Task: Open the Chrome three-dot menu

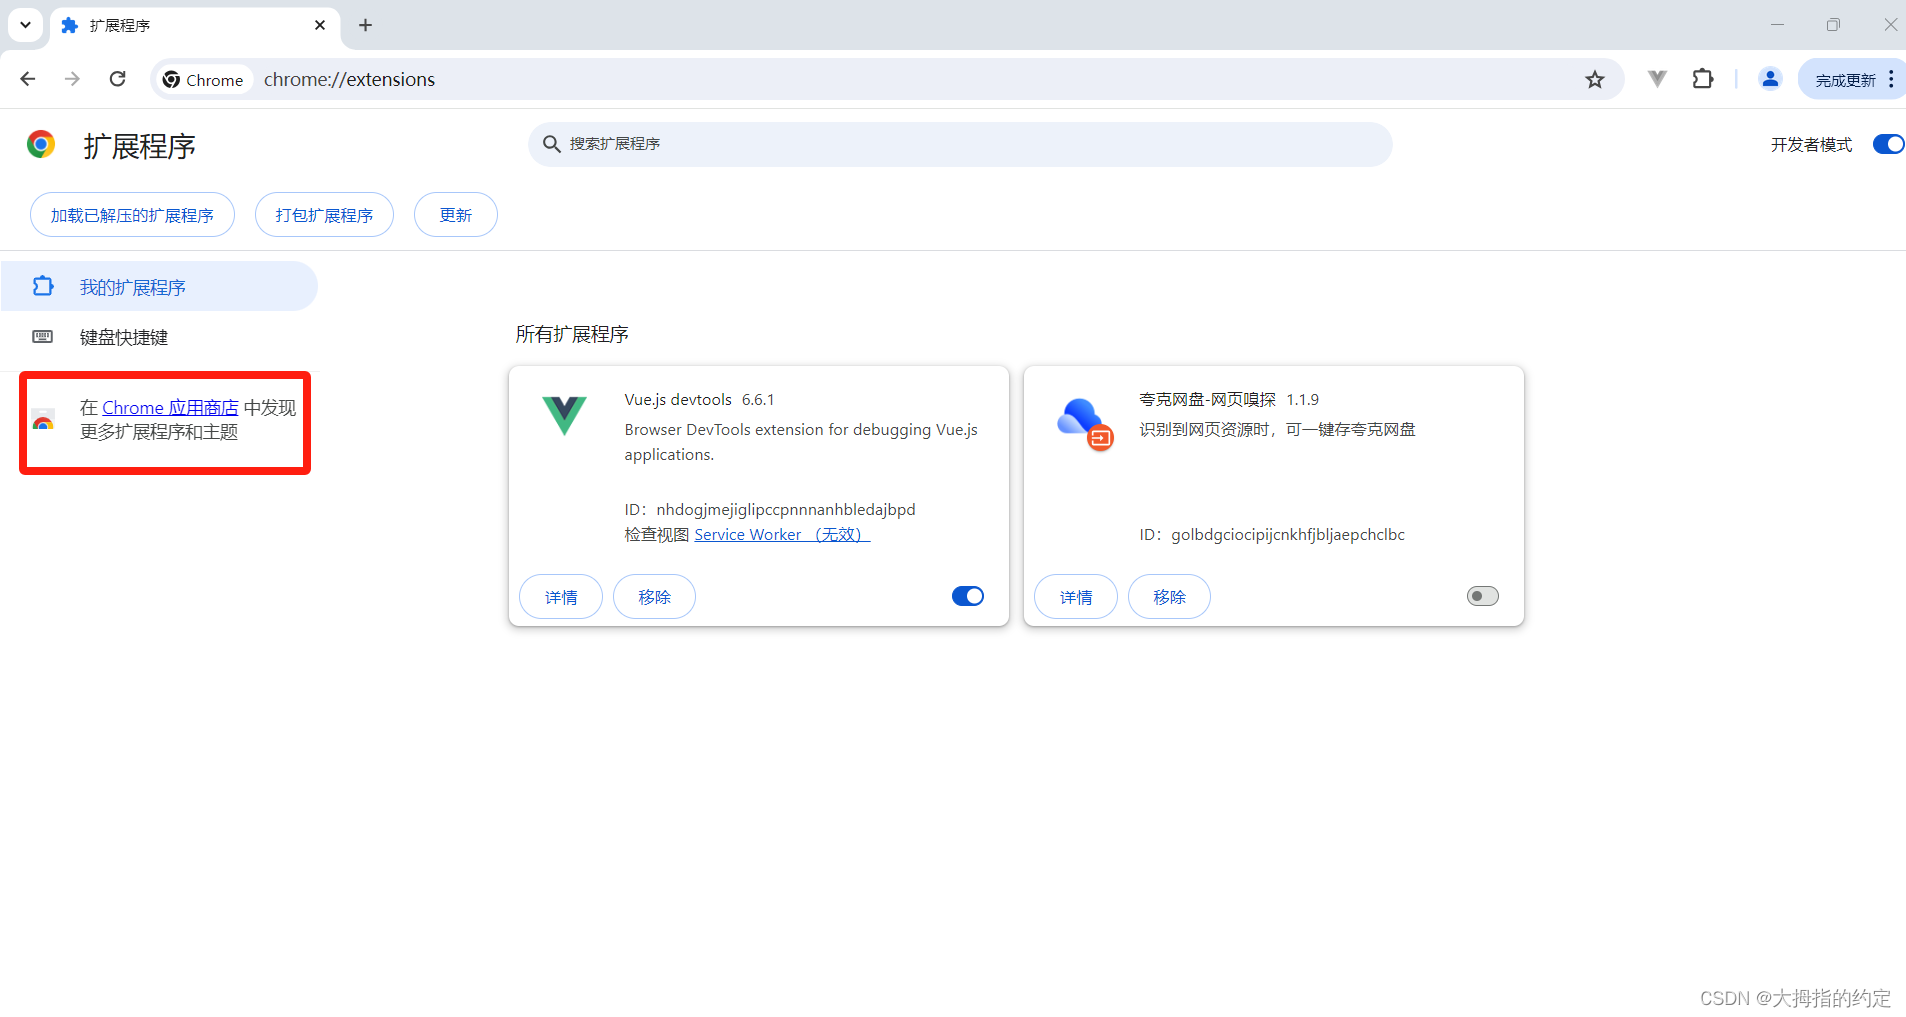Action: (1891, 79)
